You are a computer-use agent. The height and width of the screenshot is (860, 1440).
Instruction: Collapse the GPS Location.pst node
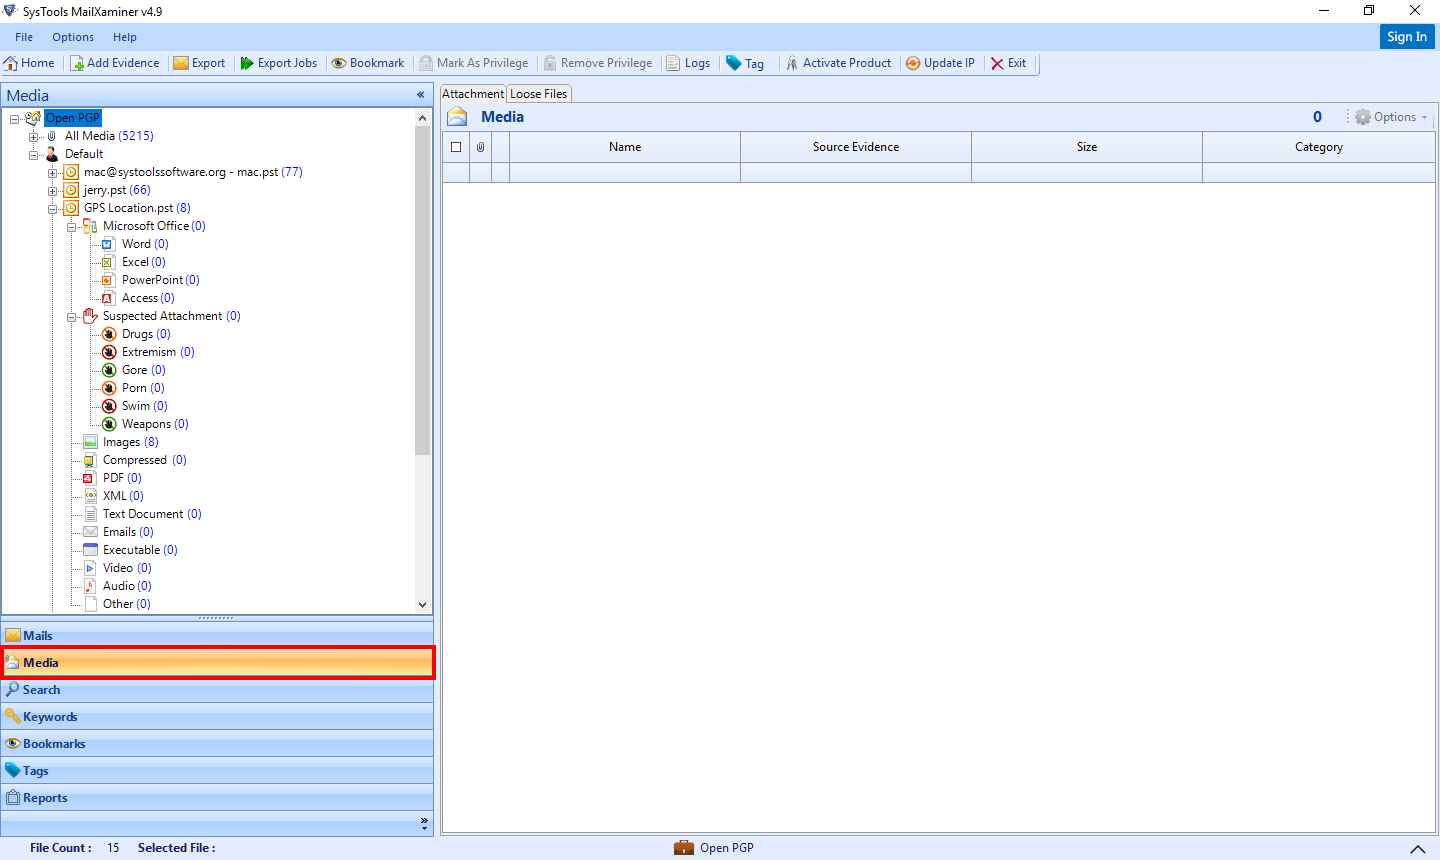(x=53, y=208)
